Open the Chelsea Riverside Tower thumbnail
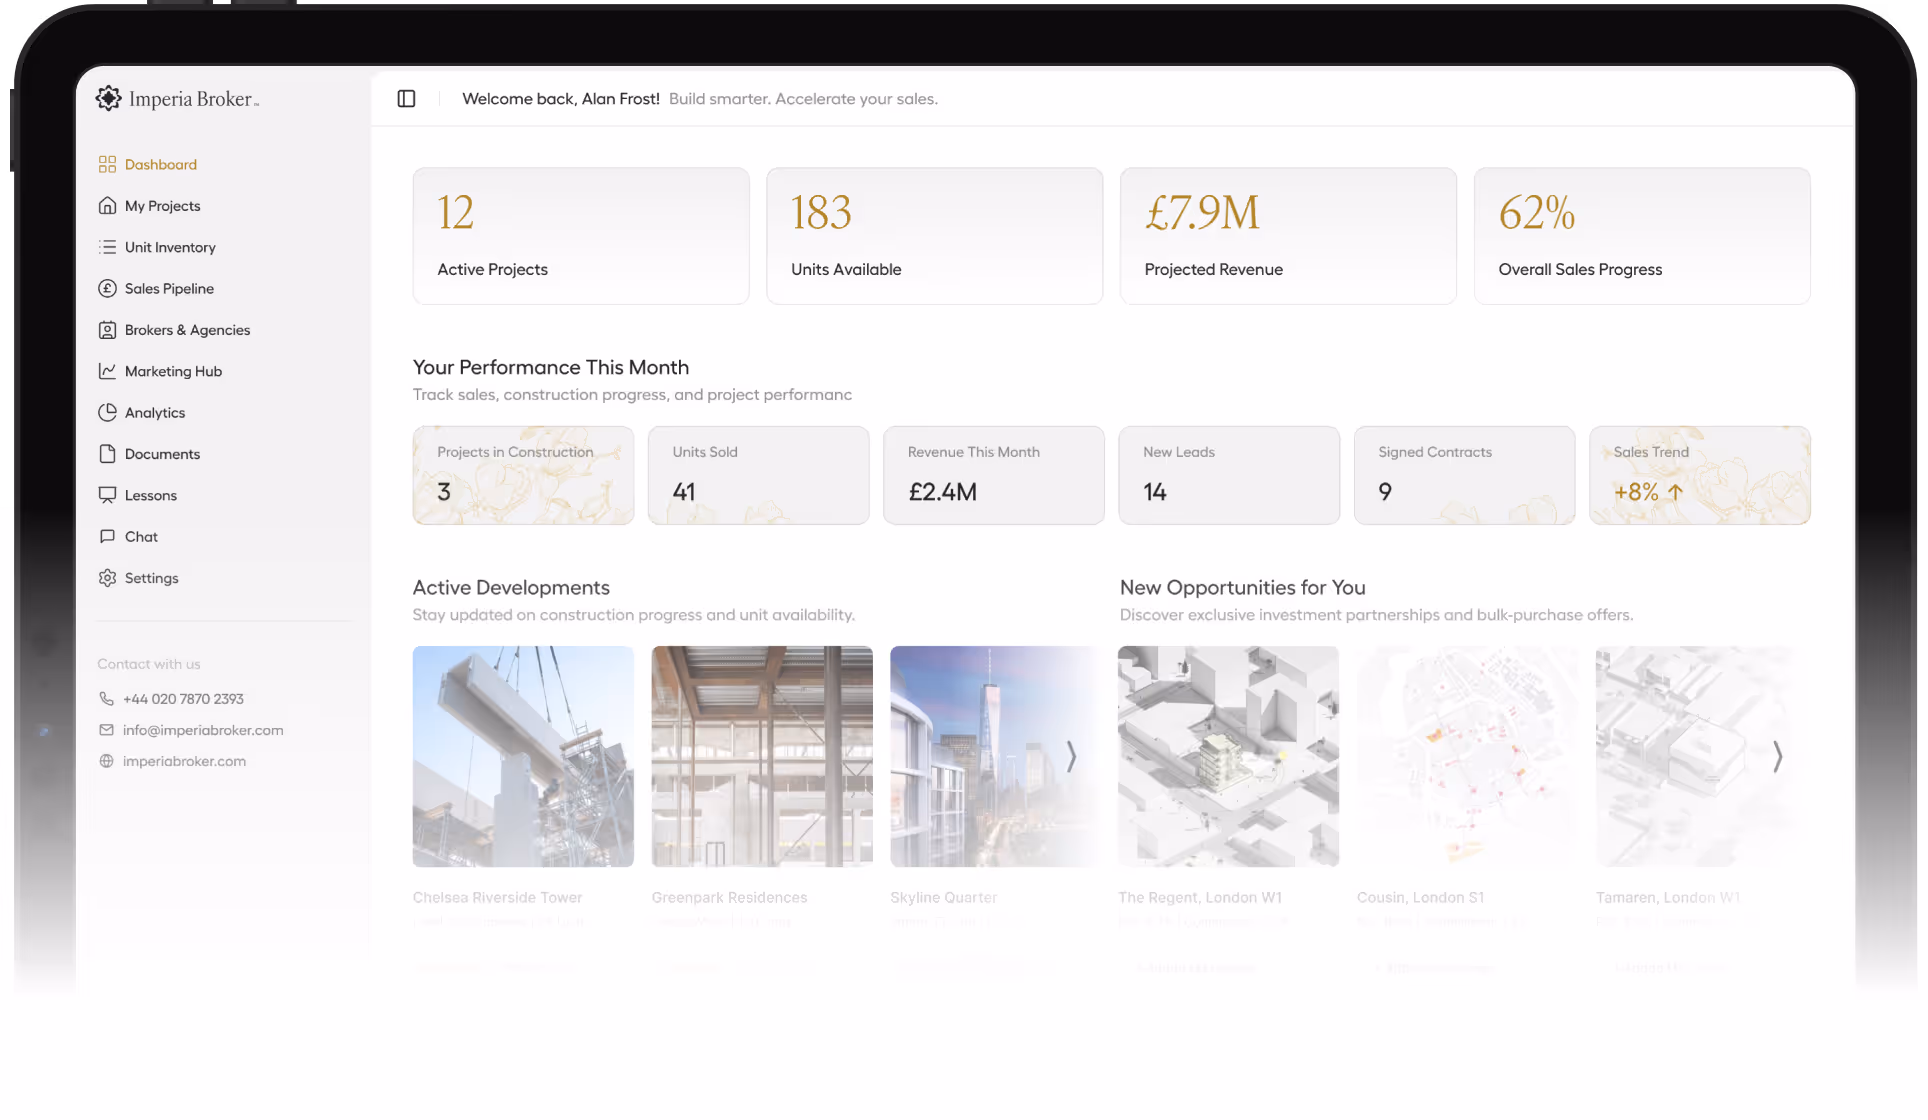Image resolution: width=1928 pixels, height=1120 pixels. coord(523,756)
